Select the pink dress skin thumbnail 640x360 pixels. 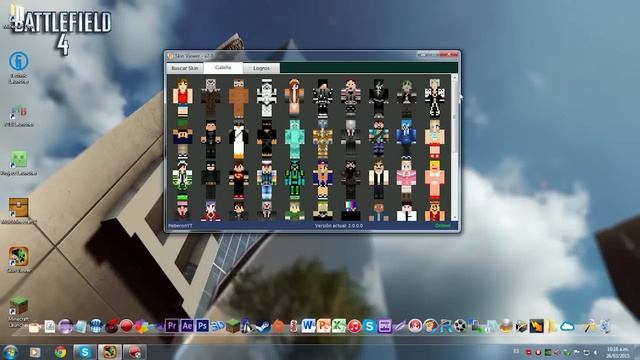pyautogui.click(x=406, y=180)
